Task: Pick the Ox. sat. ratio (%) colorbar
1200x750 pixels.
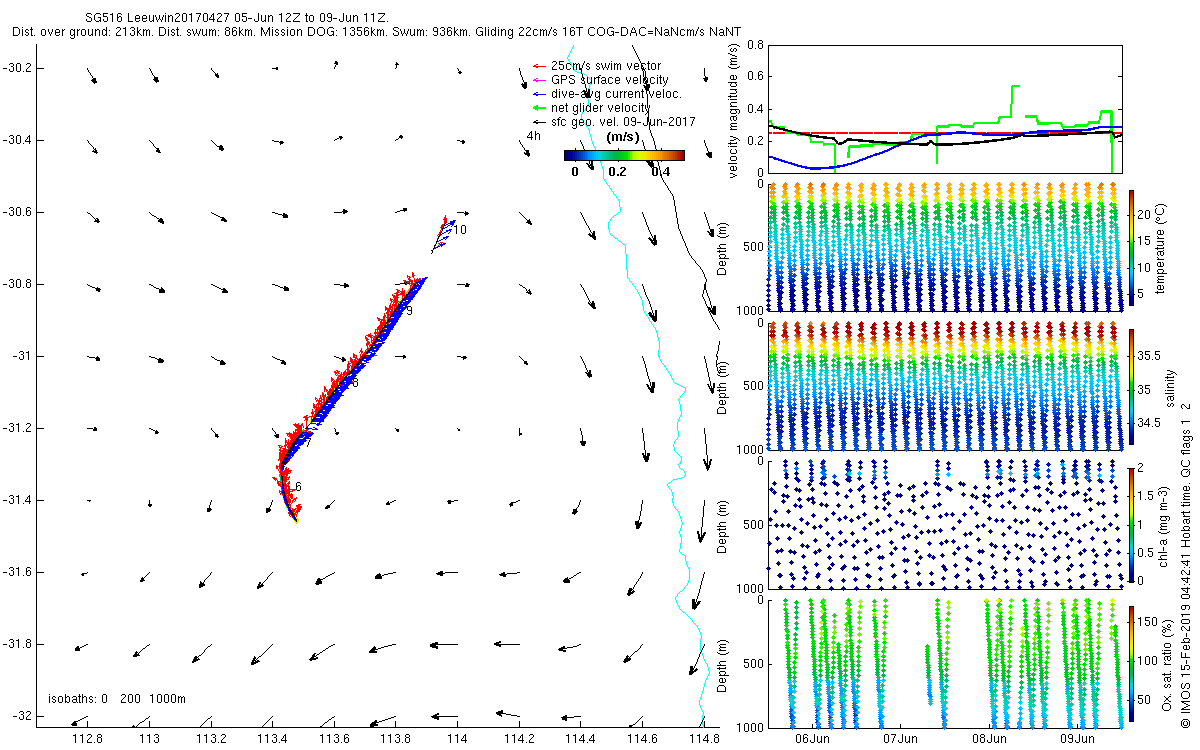Action: [x=1132, y=660]
